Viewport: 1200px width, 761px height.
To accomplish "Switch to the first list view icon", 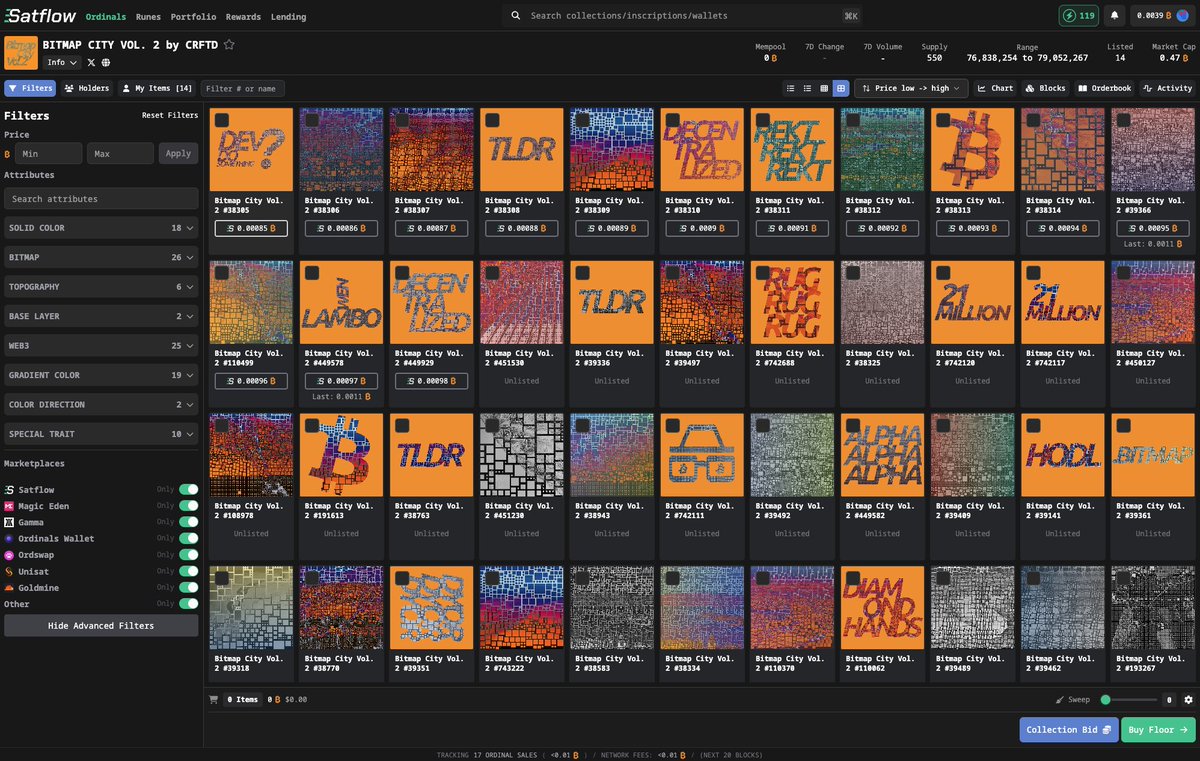I will click(x=791, y=88).
